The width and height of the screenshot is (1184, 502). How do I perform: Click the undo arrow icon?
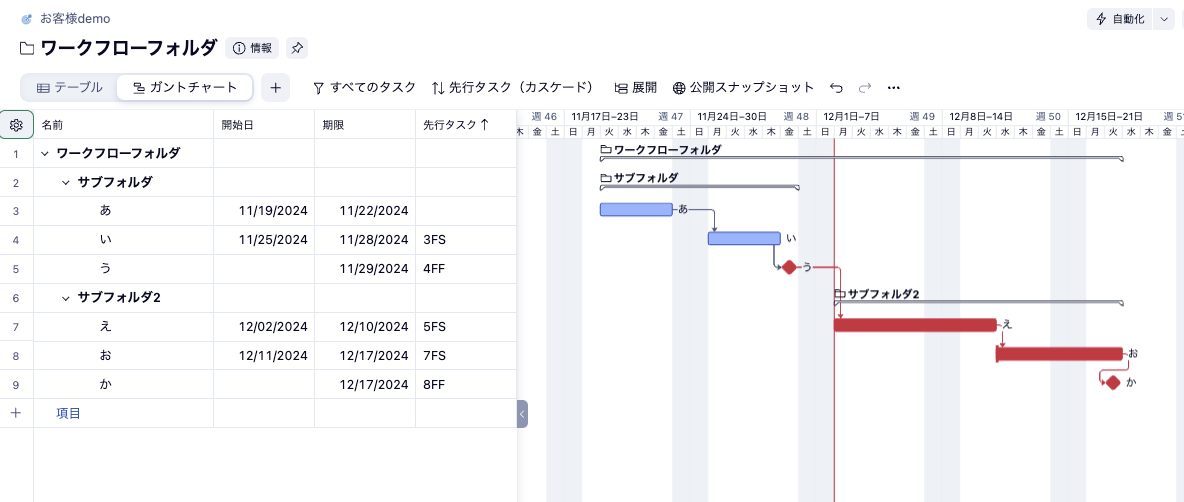pyautogui.click(x=837, y=88)
